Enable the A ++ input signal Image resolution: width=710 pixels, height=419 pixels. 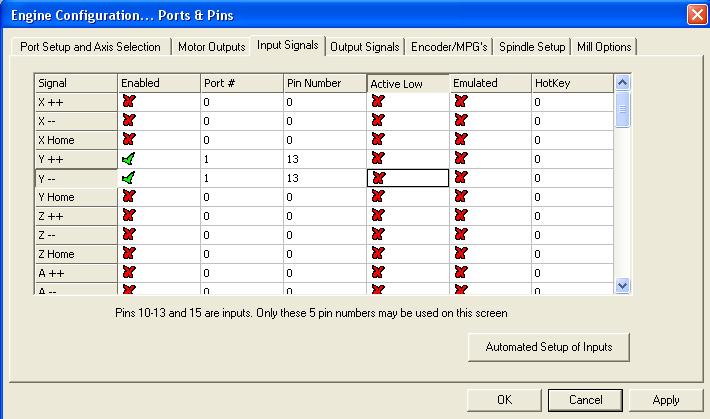coord(127,272)
